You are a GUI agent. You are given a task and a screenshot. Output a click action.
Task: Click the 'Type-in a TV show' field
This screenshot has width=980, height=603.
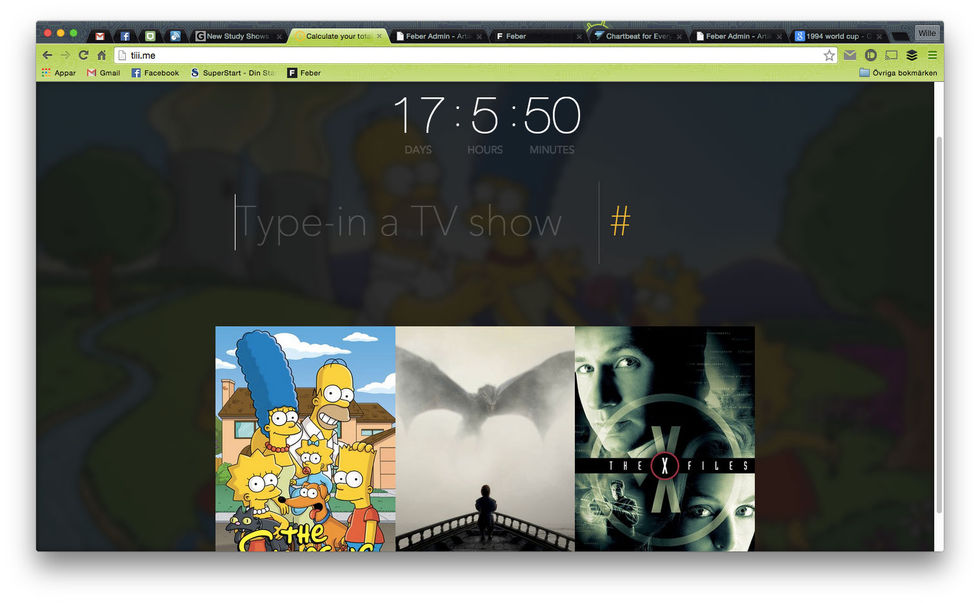click(400, 223)
